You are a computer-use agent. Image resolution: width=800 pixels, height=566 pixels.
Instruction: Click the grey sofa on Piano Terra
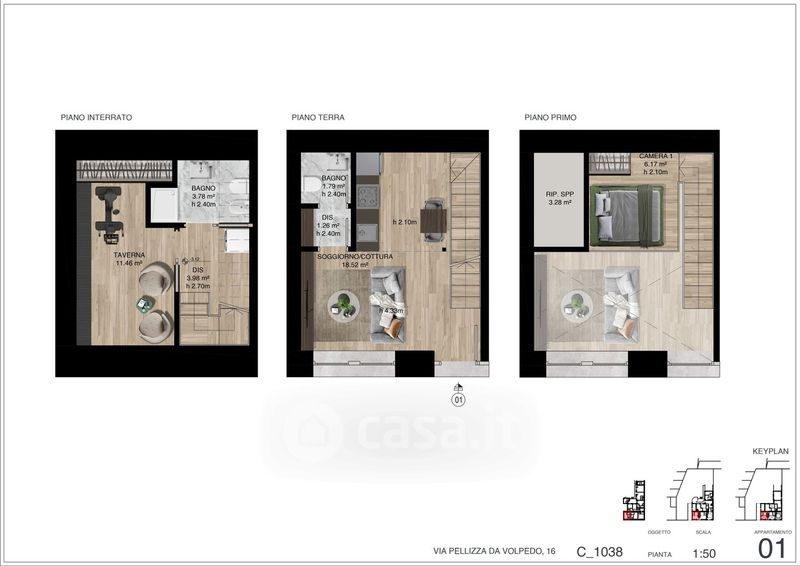[x=388, y=305]
